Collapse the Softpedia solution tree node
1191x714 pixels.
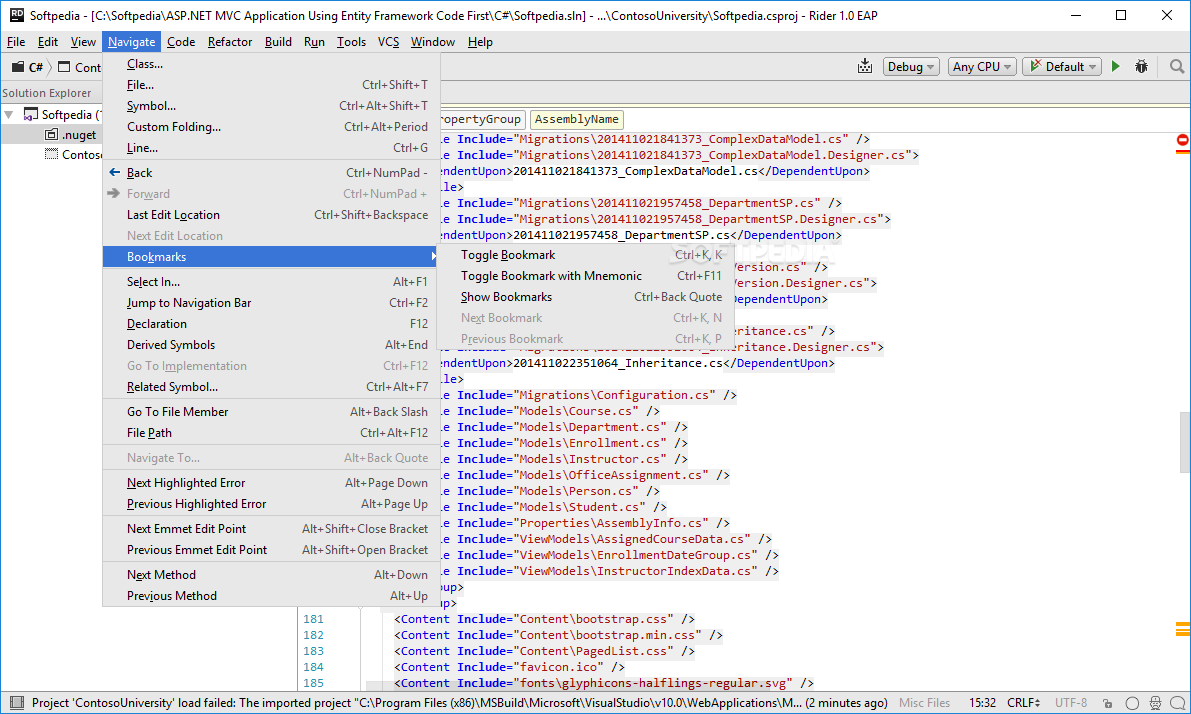(x=9, y=115)
